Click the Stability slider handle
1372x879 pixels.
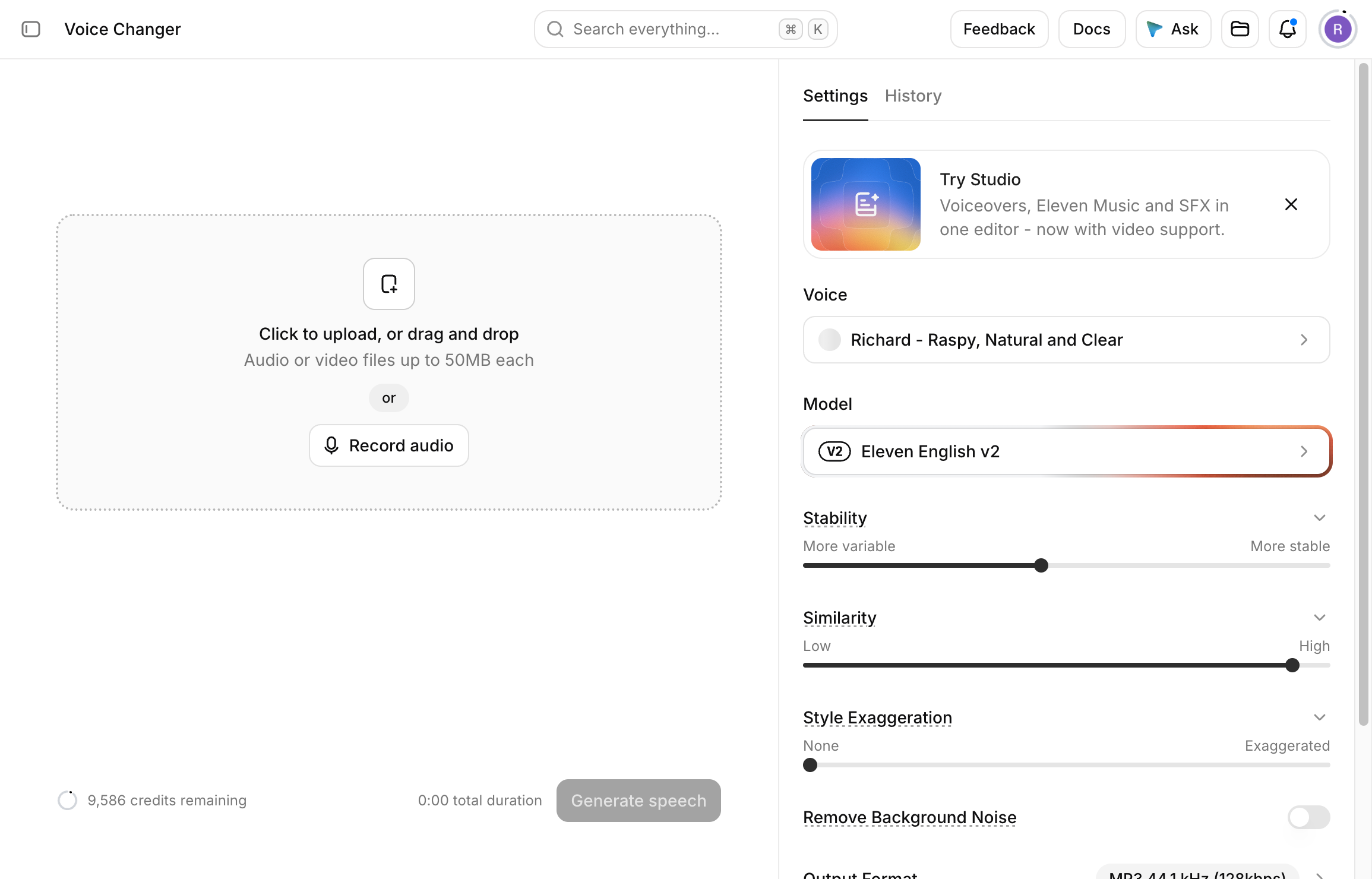tap(1041, 565)
